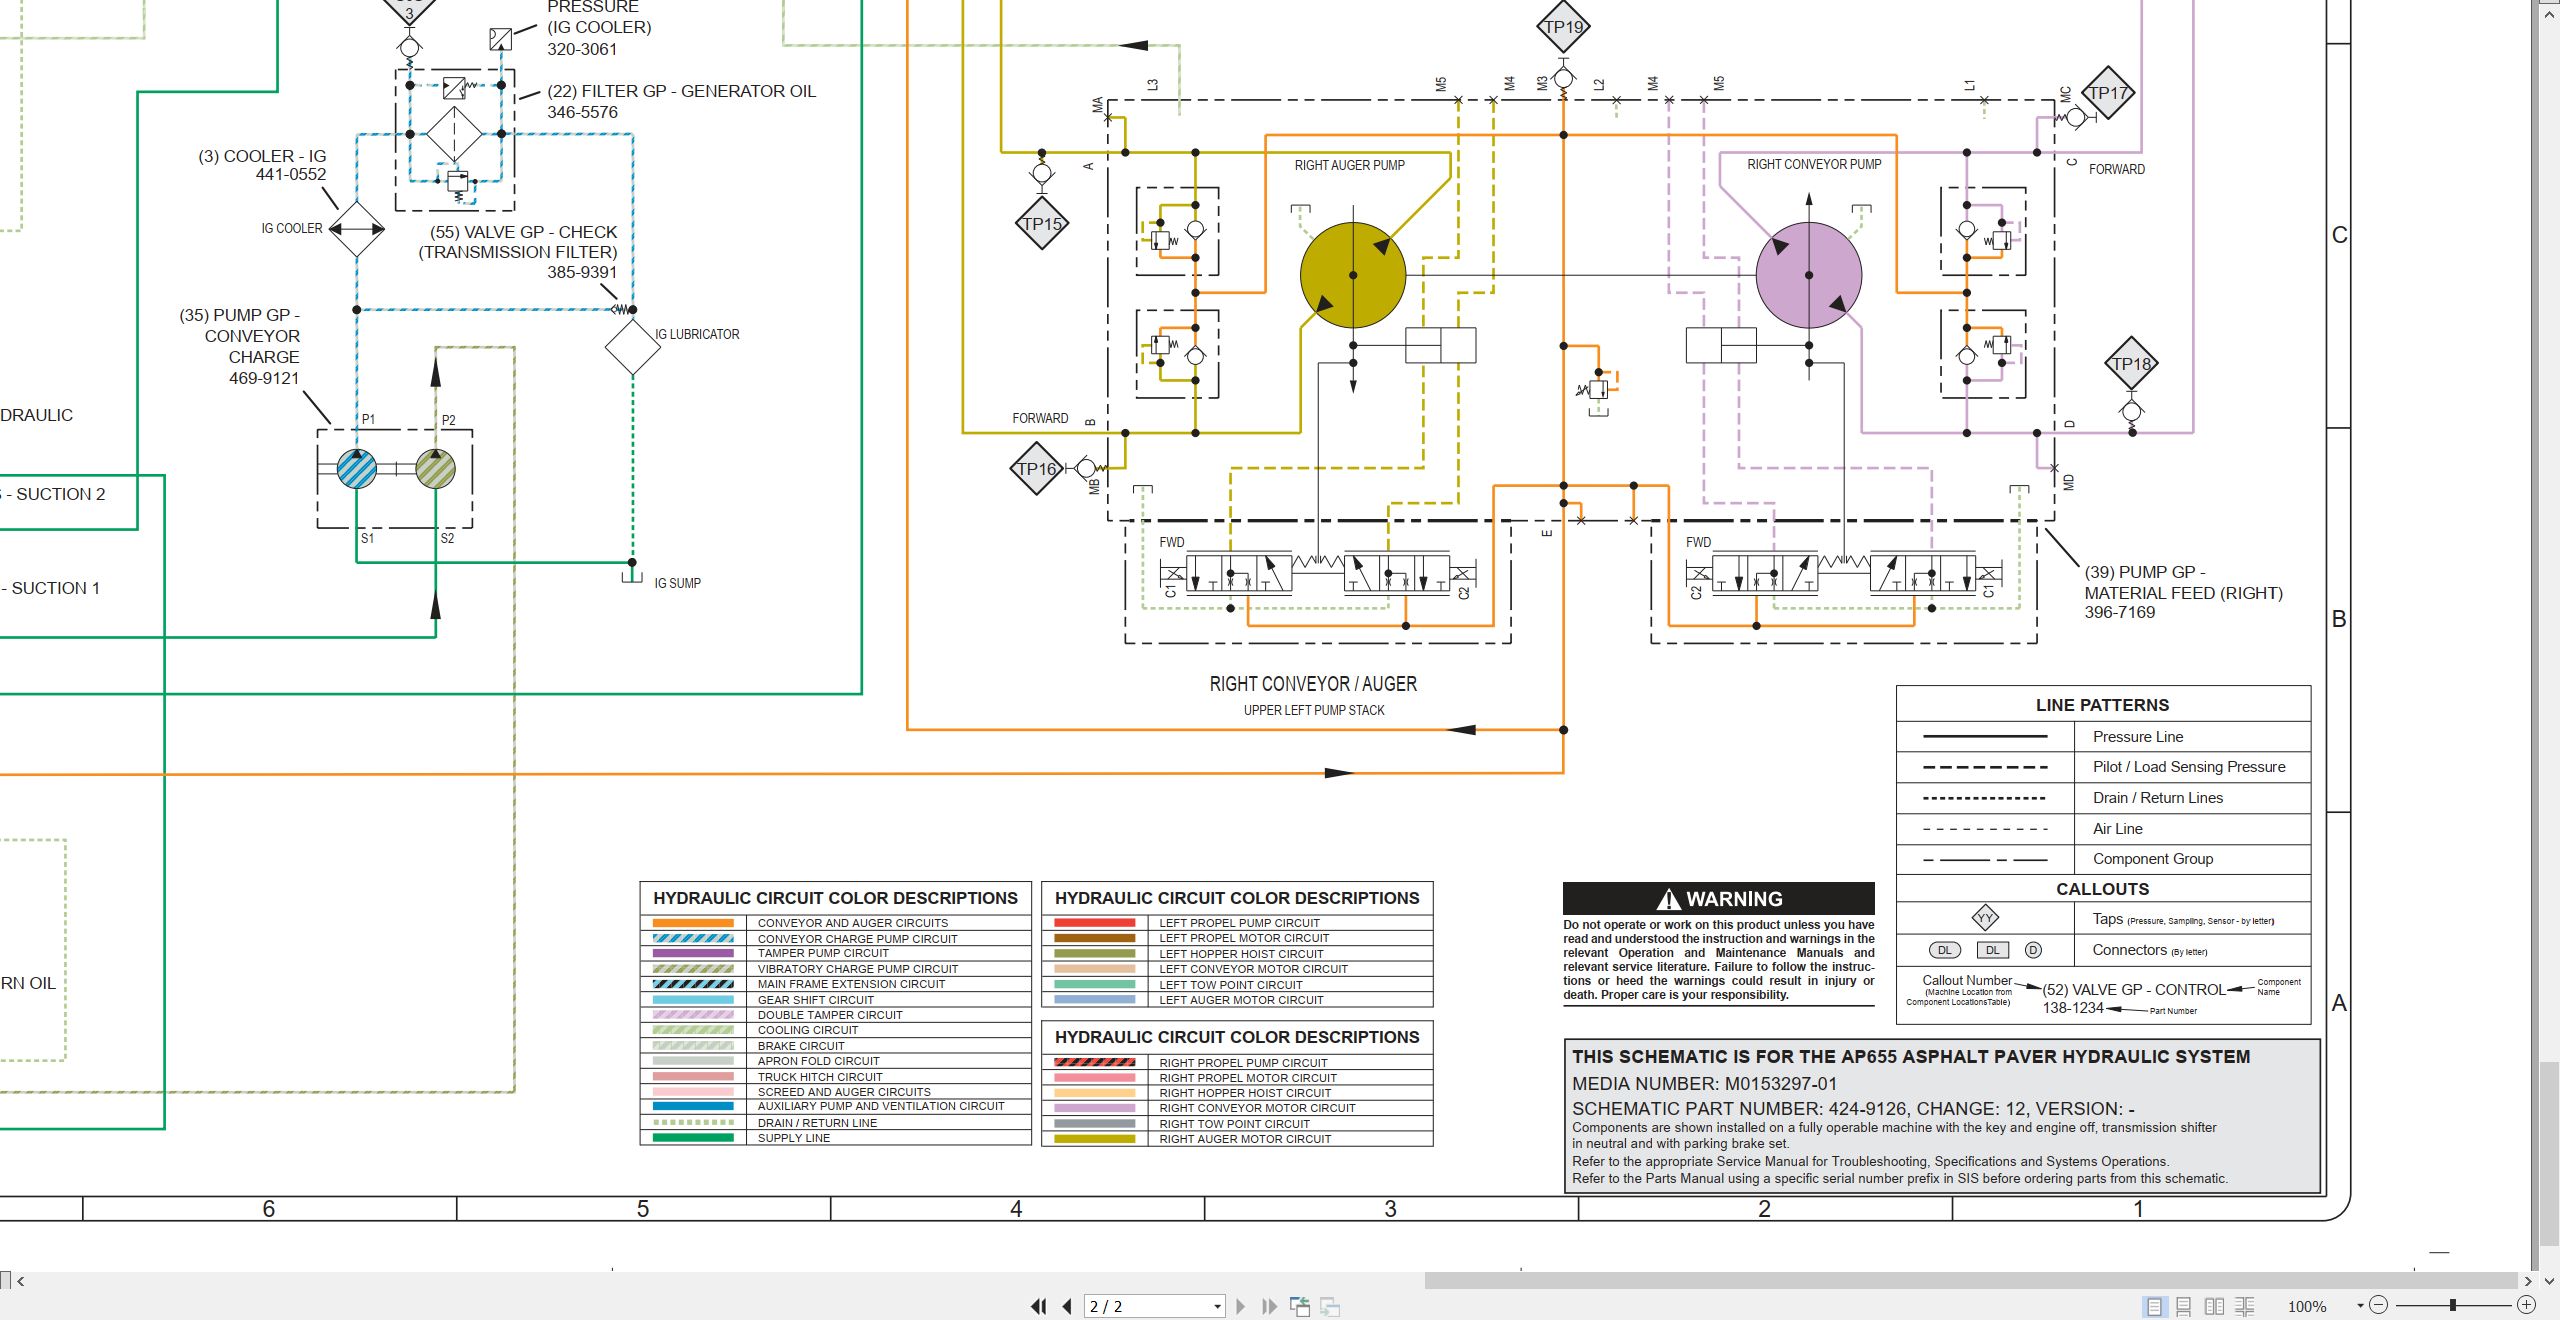Image resolution: width=2560 pixels, height=1320 pixels.
Task: Switch to continuous page view
Action: tap(2184, 1306)
